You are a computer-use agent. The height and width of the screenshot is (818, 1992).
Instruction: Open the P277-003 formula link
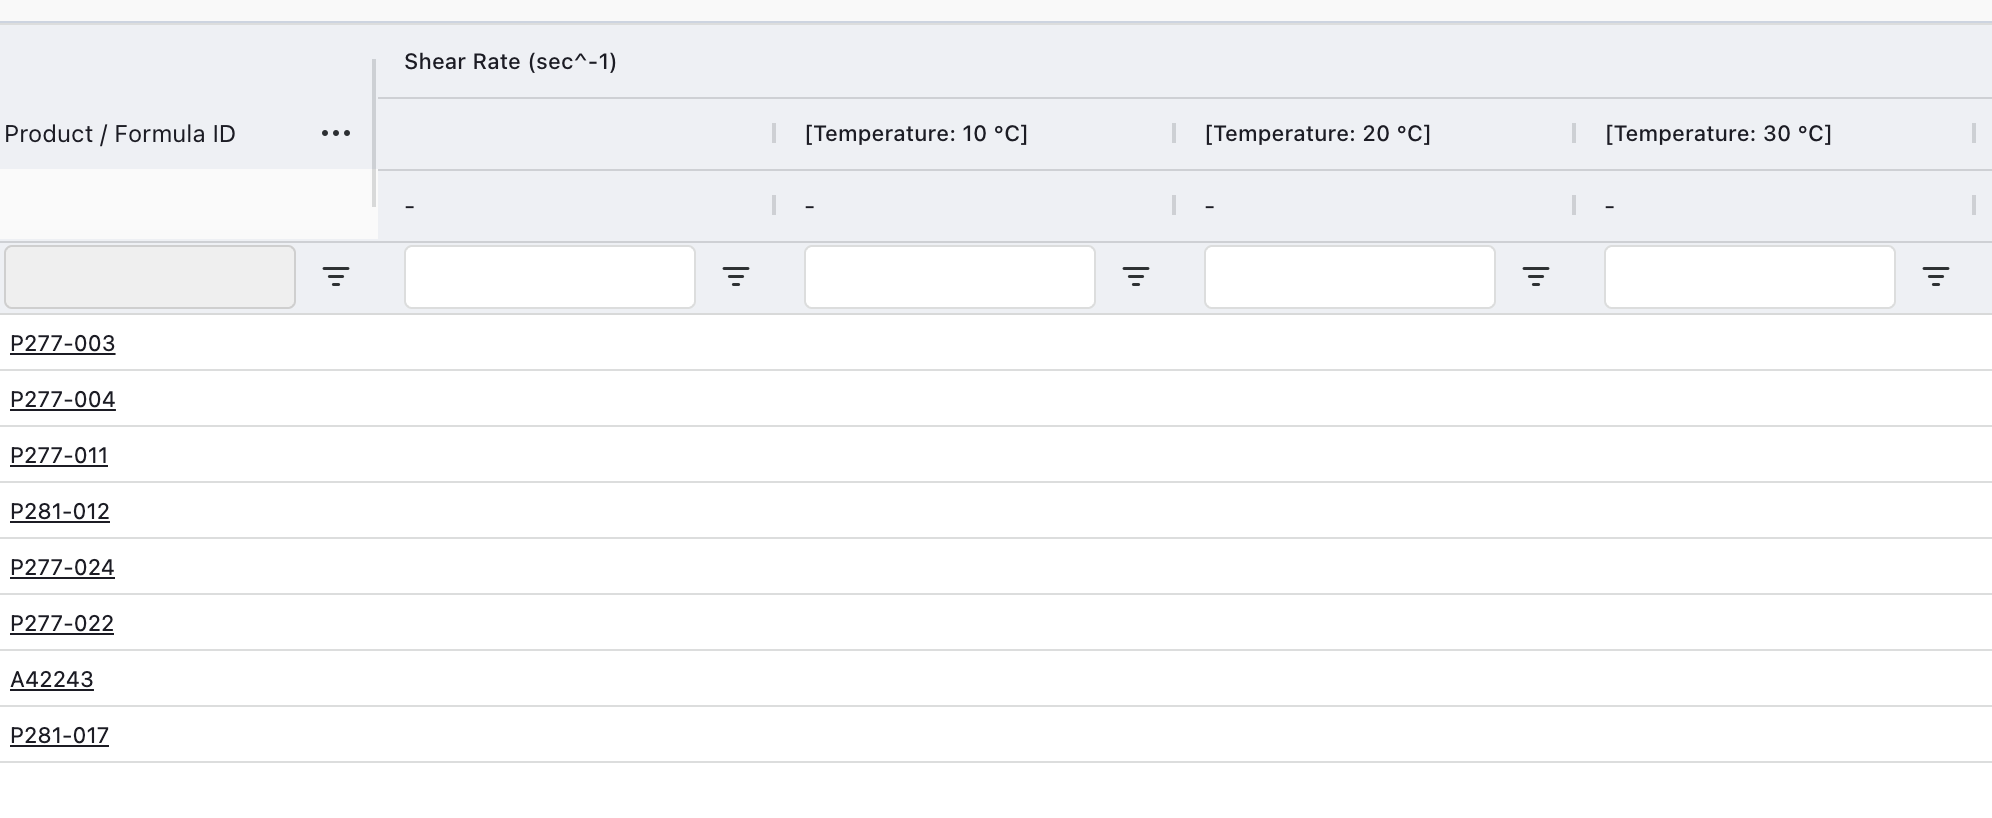(63, 343)
